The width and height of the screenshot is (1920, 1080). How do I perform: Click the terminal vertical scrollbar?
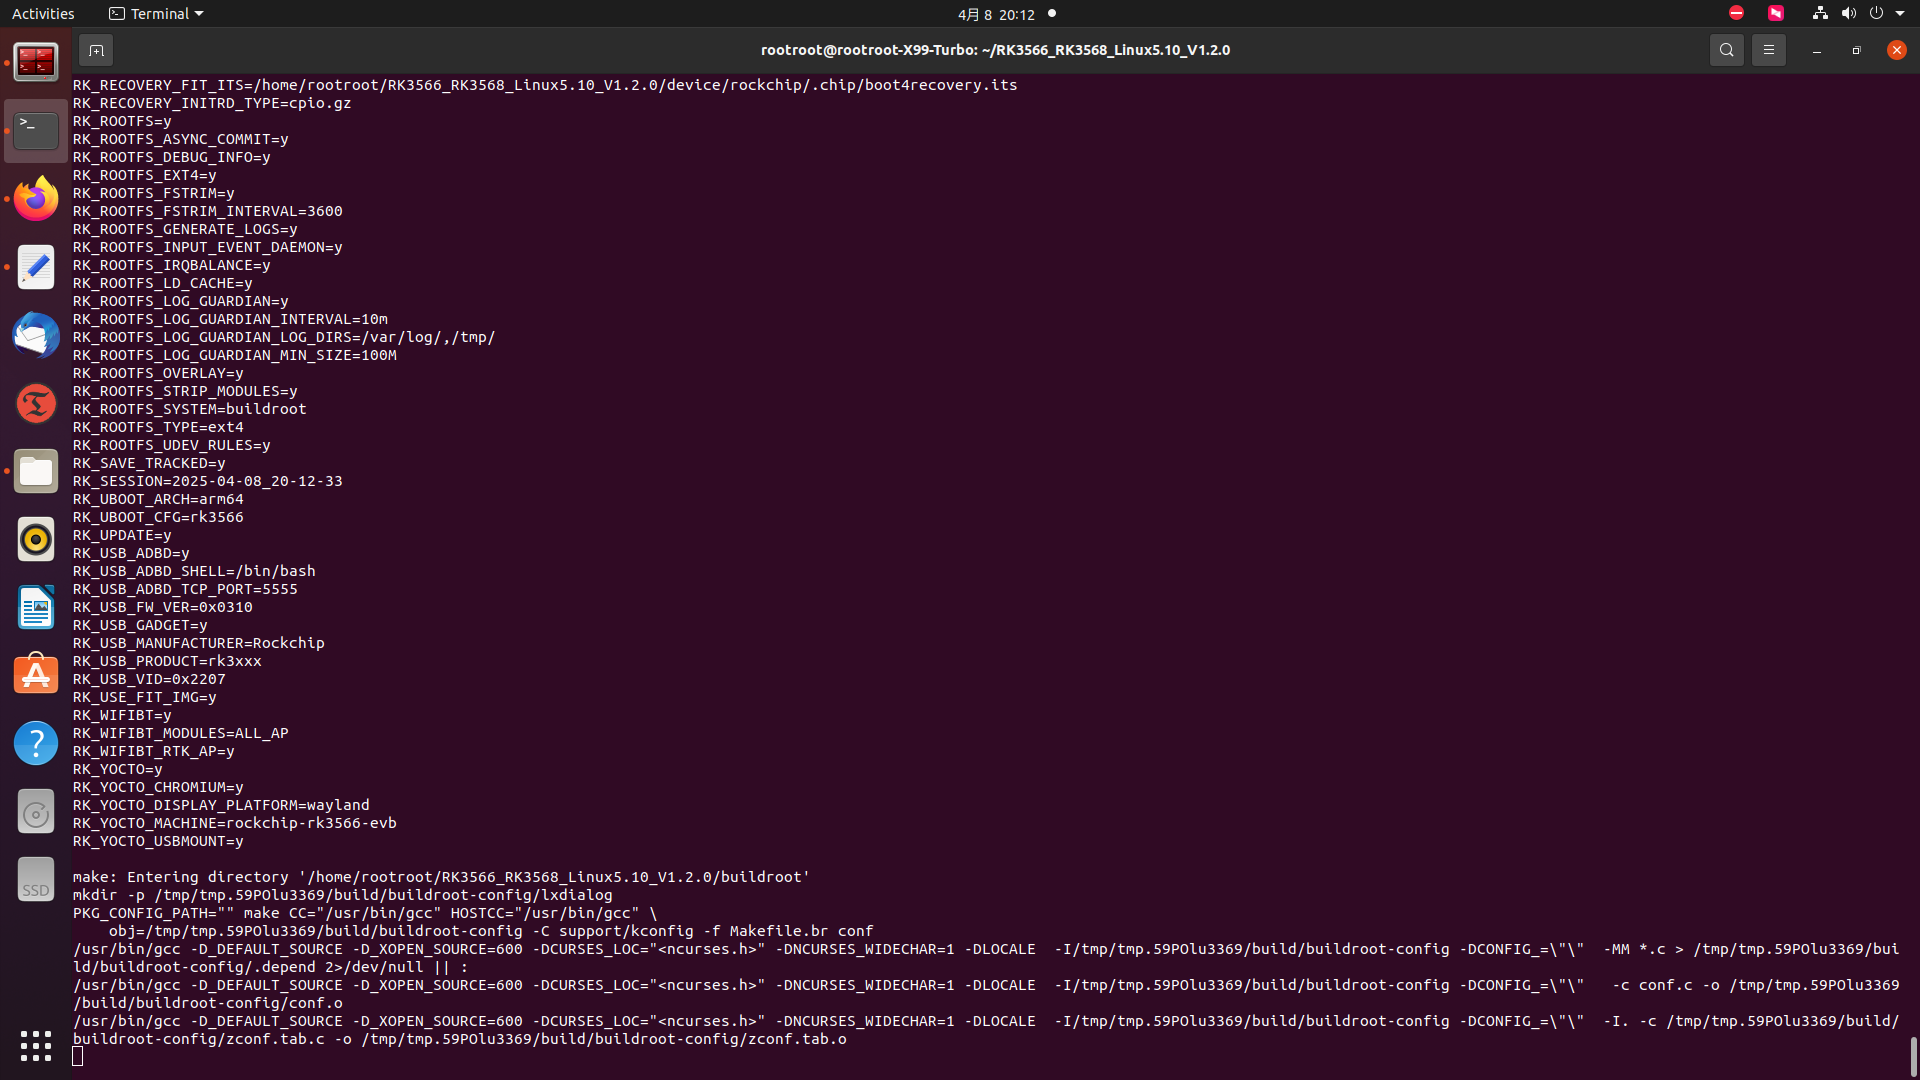(x=1913, y=1056)
